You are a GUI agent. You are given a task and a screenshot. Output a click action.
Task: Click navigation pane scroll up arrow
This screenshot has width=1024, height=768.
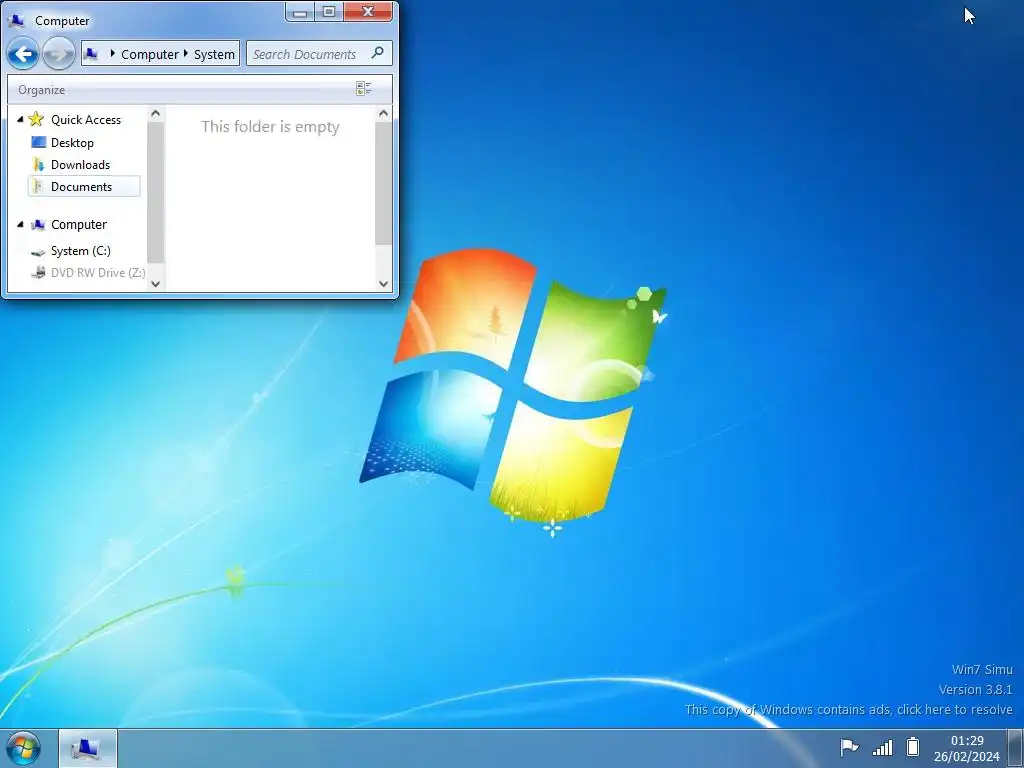click(x=155, y=114)
